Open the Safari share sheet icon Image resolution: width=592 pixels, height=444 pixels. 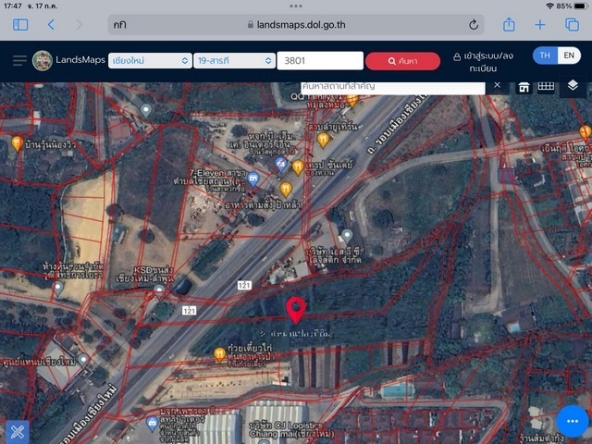click(509, 25)
